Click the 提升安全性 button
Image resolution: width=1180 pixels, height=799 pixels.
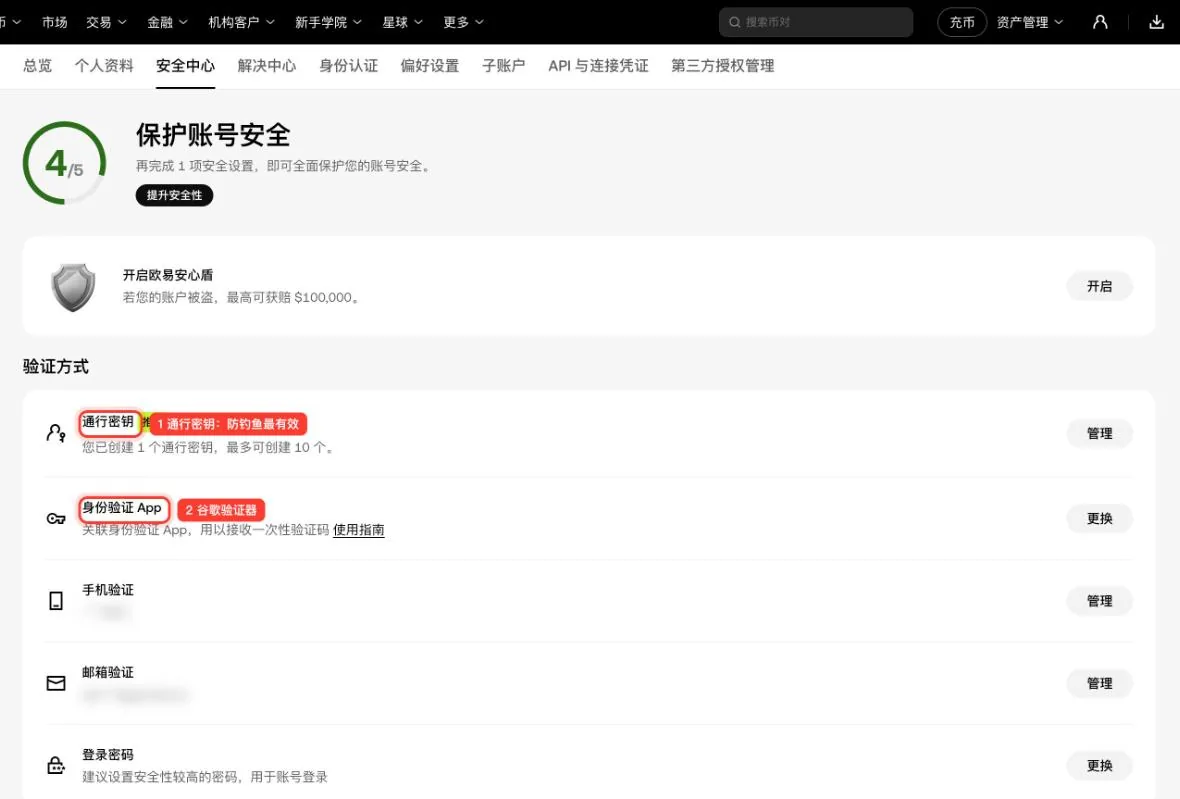(x=174, y=195)
